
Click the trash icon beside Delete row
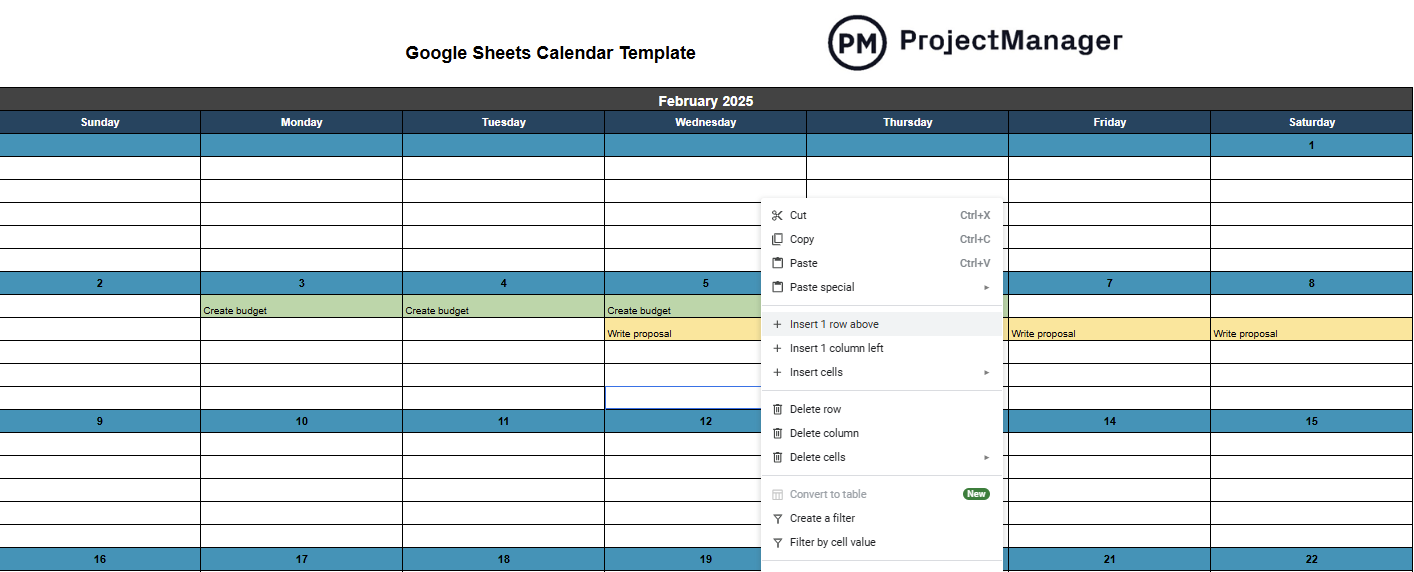coord(777,409)
